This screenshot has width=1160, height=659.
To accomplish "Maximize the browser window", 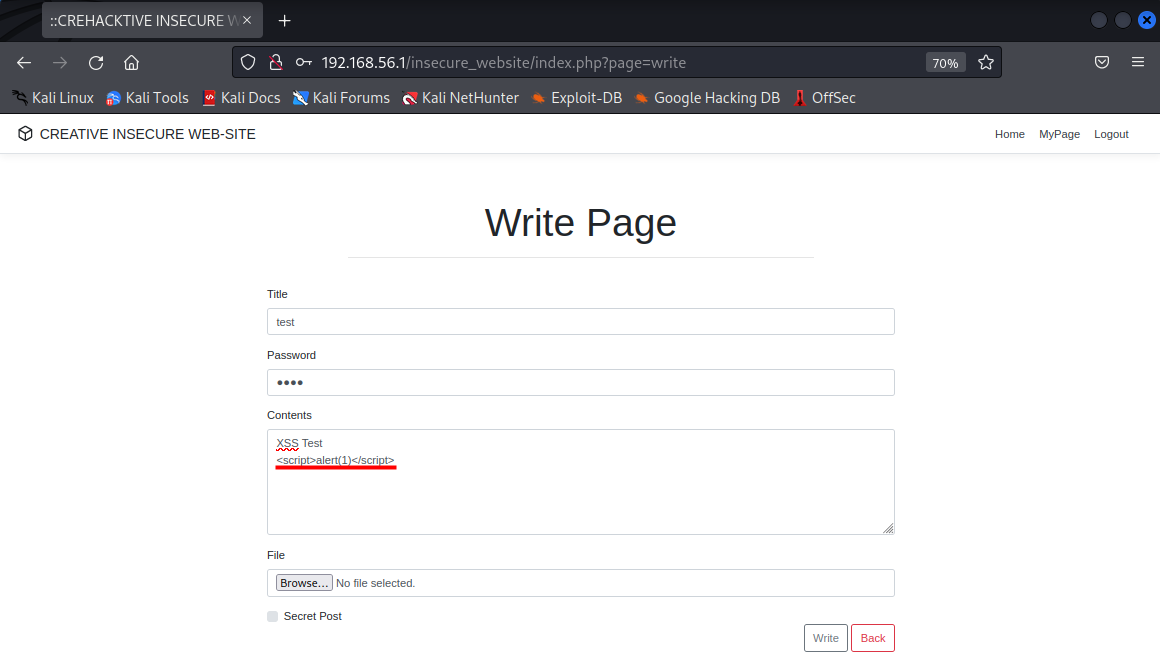I will [1122, 21].
